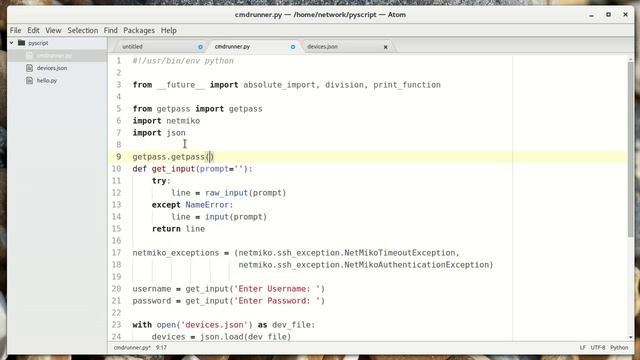
Task: Open the Help menu
Action: tap(169, 30)
